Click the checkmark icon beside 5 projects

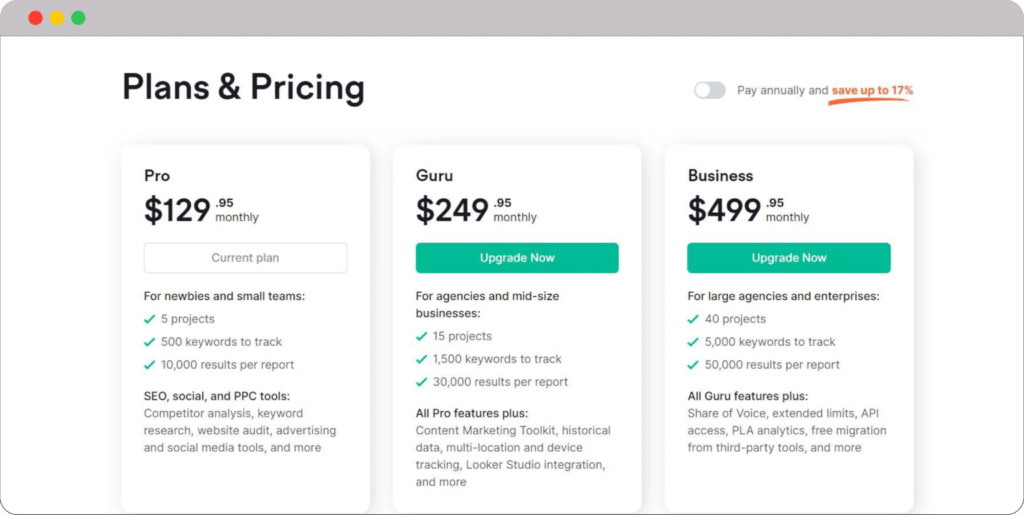(150, 319)
